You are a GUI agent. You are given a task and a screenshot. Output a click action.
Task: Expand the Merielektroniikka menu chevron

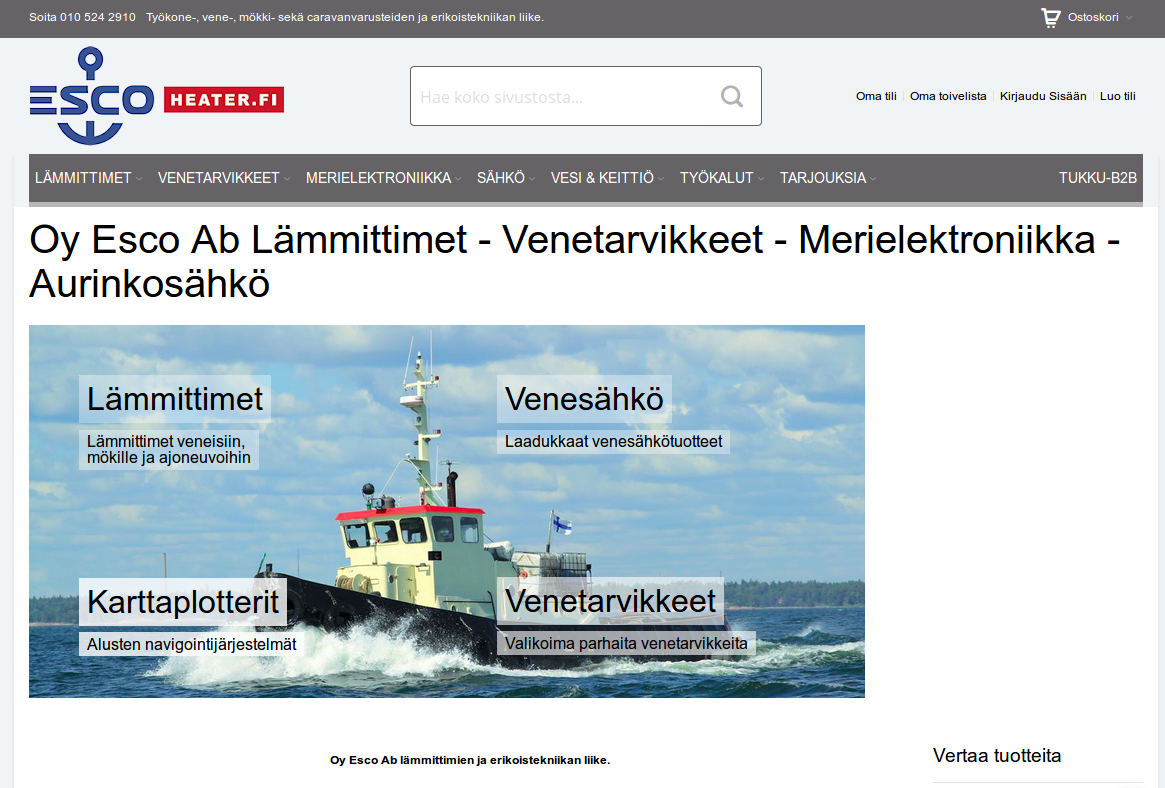[x=458, y=179]
